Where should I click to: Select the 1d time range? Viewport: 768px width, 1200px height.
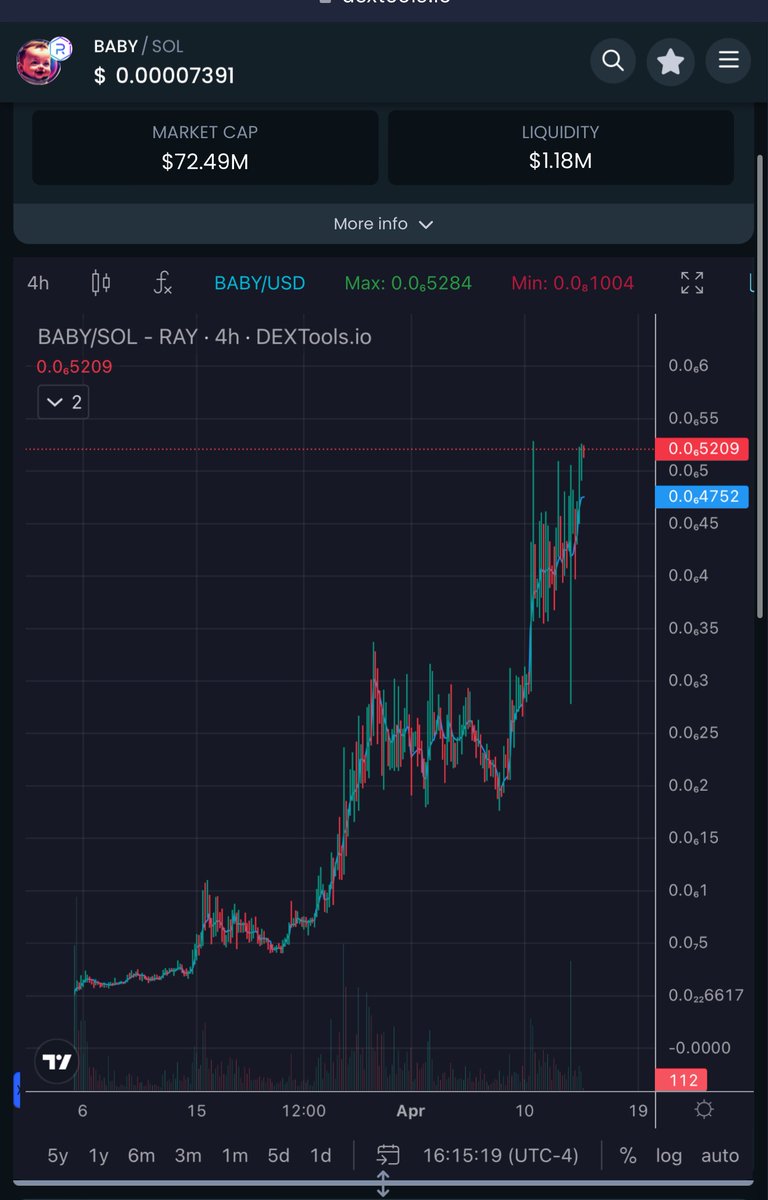[x=320, y=1155]
